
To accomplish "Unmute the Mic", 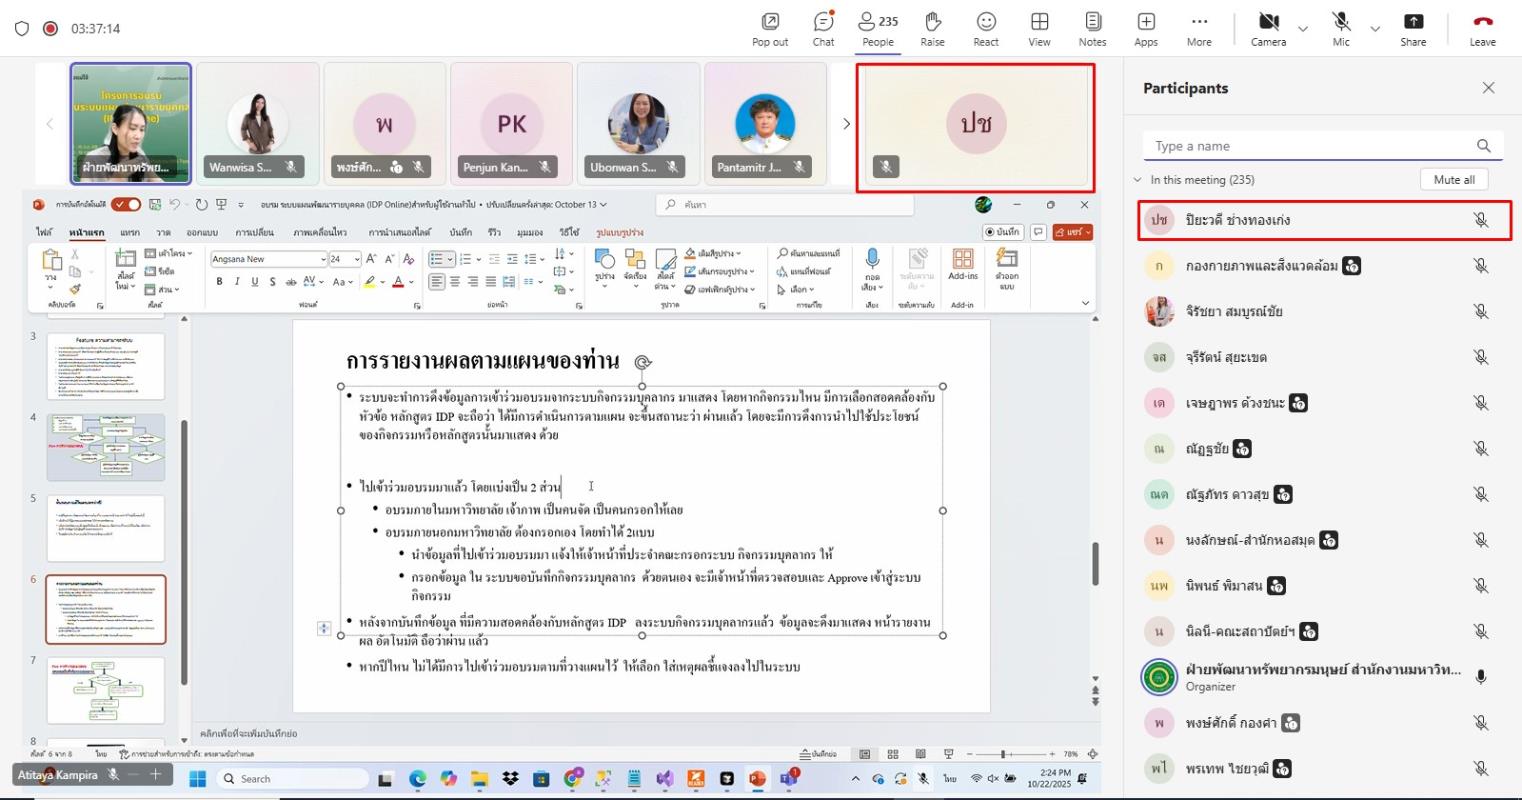I will point(1341,28).
